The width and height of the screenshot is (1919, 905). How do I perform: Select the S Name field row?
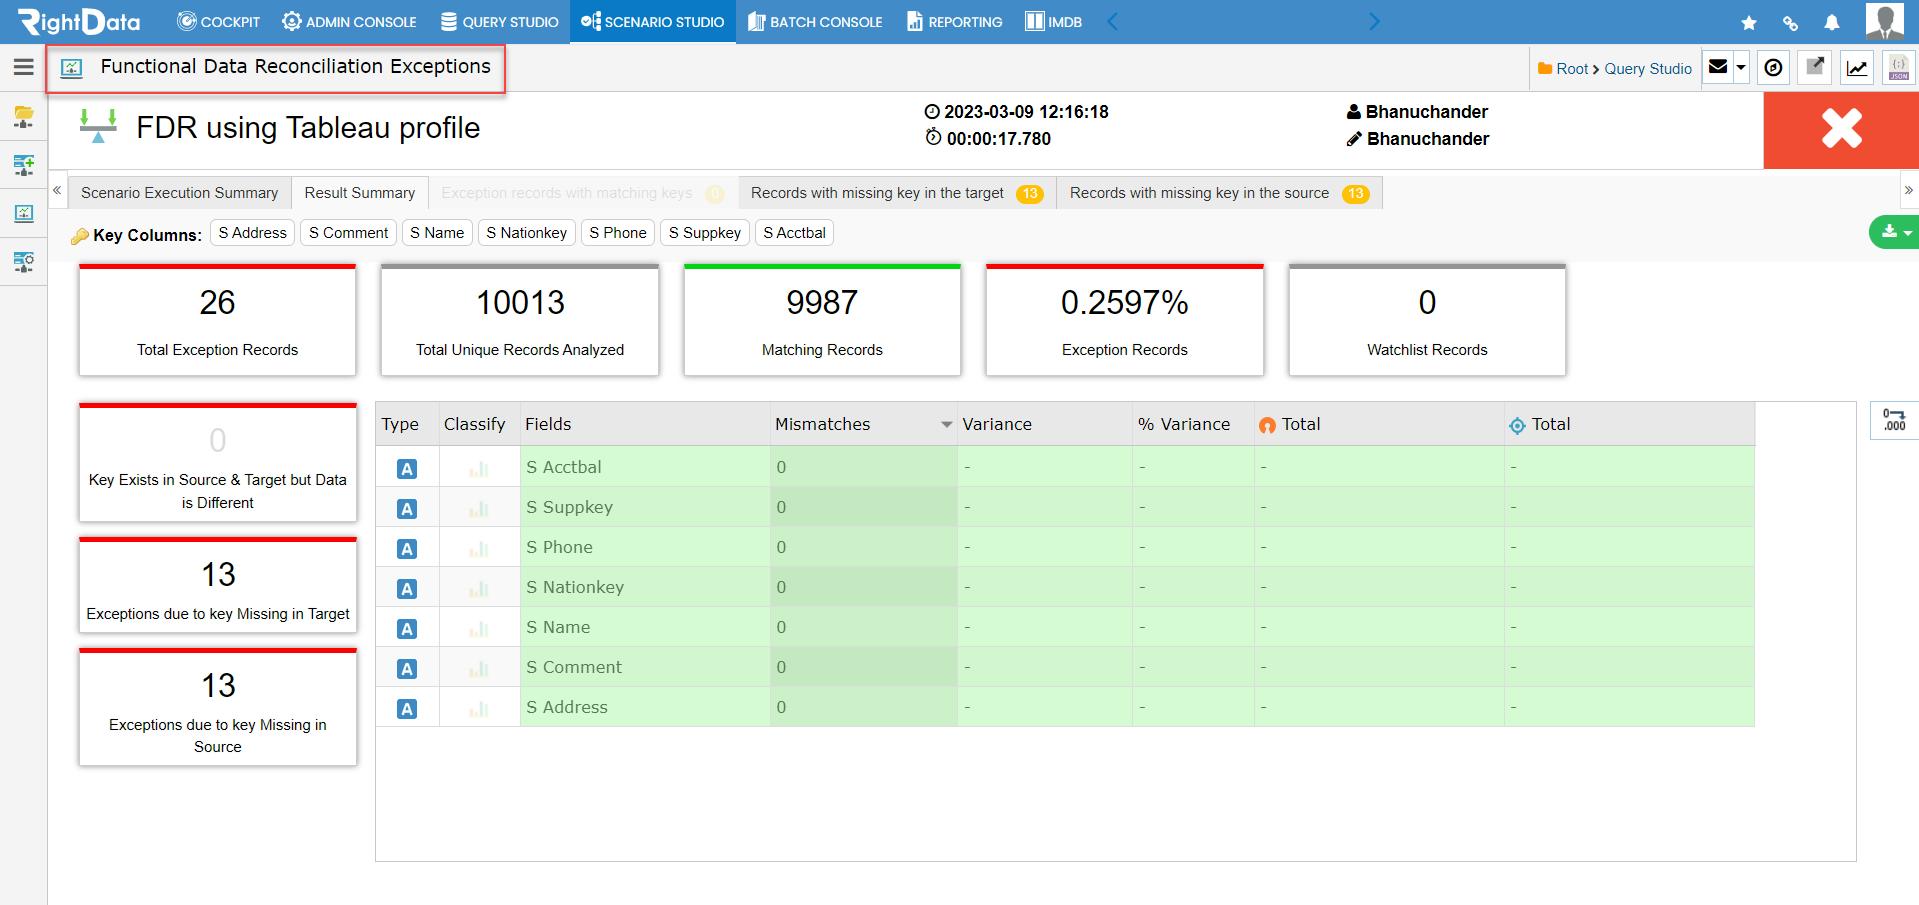[x=1065, y=627]
